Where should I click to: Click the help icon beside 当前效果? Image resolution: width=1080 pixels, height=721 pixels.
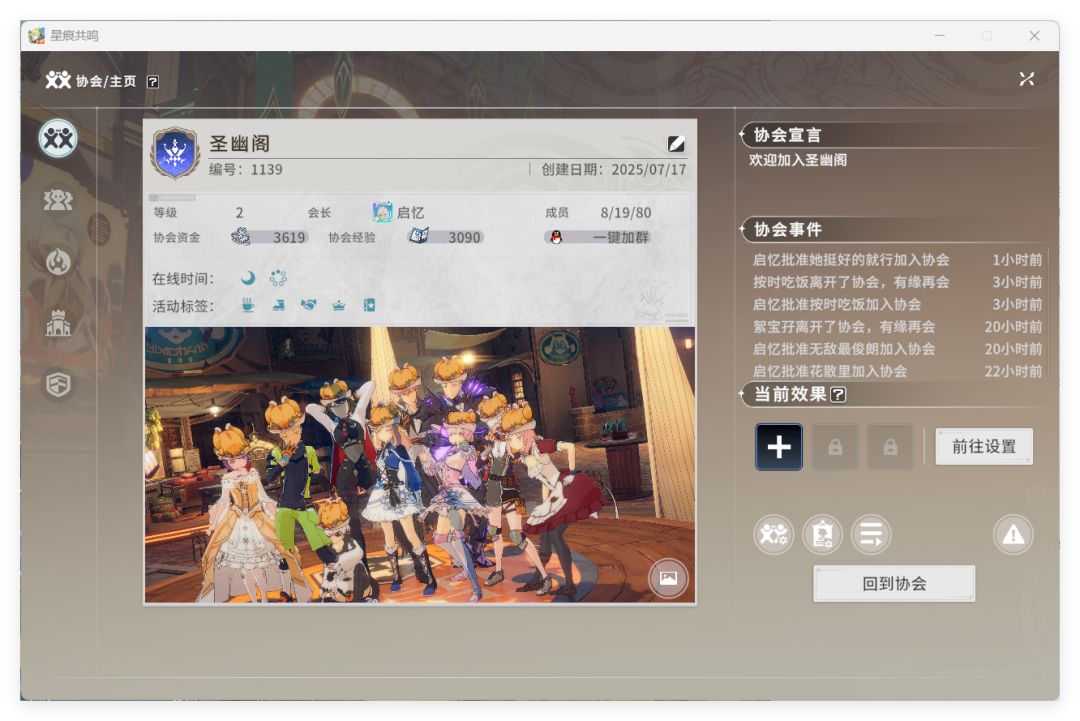838,395
